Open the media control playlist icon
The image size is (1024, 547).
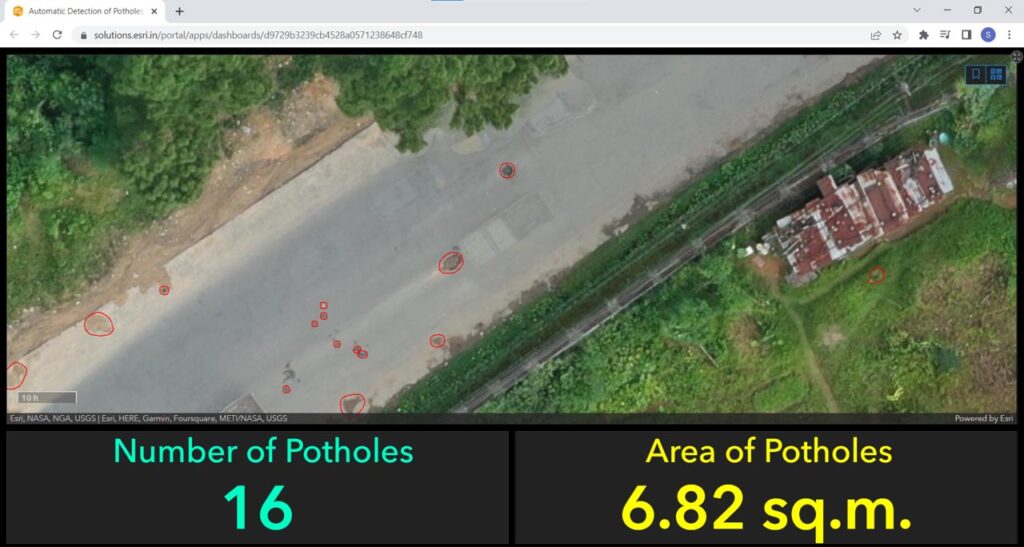pyautogui.click(x=945, y=34)
